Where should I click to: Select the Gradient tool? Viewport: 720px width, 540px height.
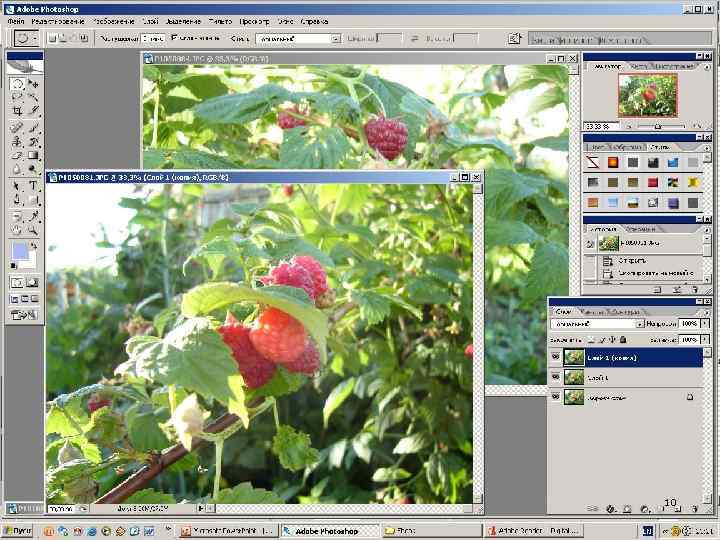pyautogui.click(x=33, y=155)
